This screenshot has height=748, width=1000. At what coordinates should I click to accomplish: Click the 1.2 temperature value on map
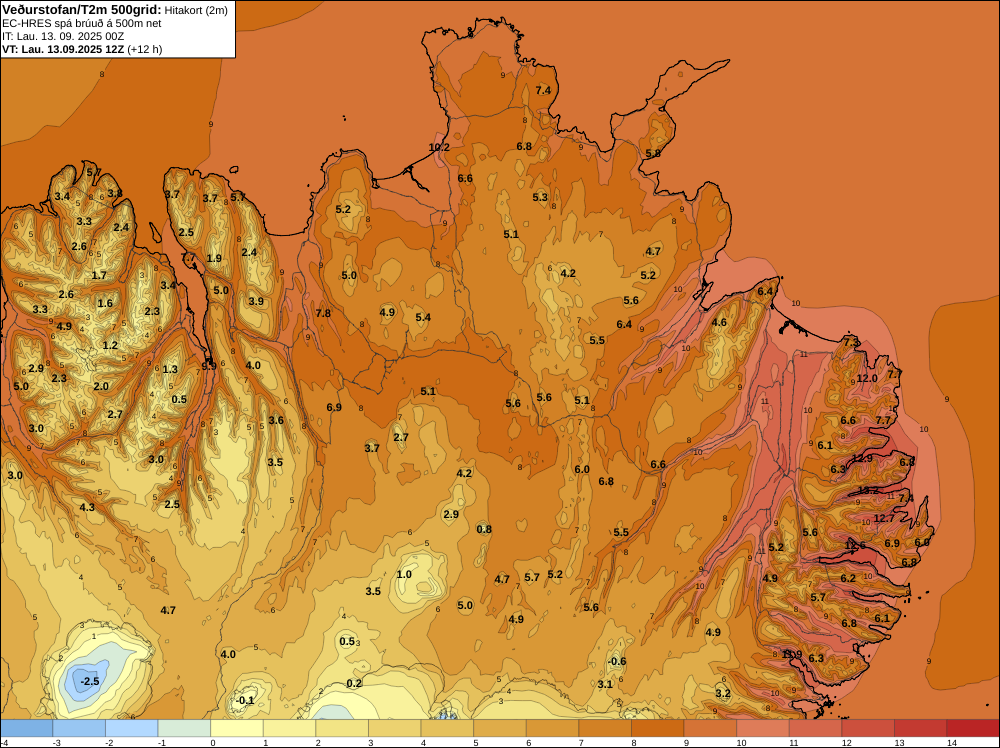(x=110, y=346)
